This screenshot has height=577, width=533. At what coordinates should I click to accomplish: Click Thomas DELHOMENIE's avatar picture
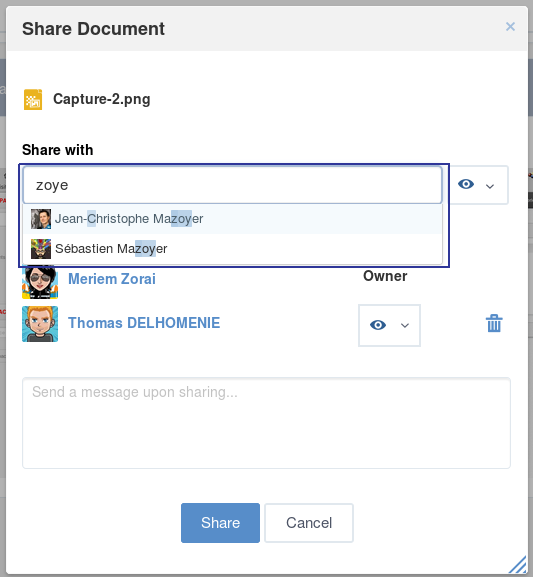(x=40, y=324)
